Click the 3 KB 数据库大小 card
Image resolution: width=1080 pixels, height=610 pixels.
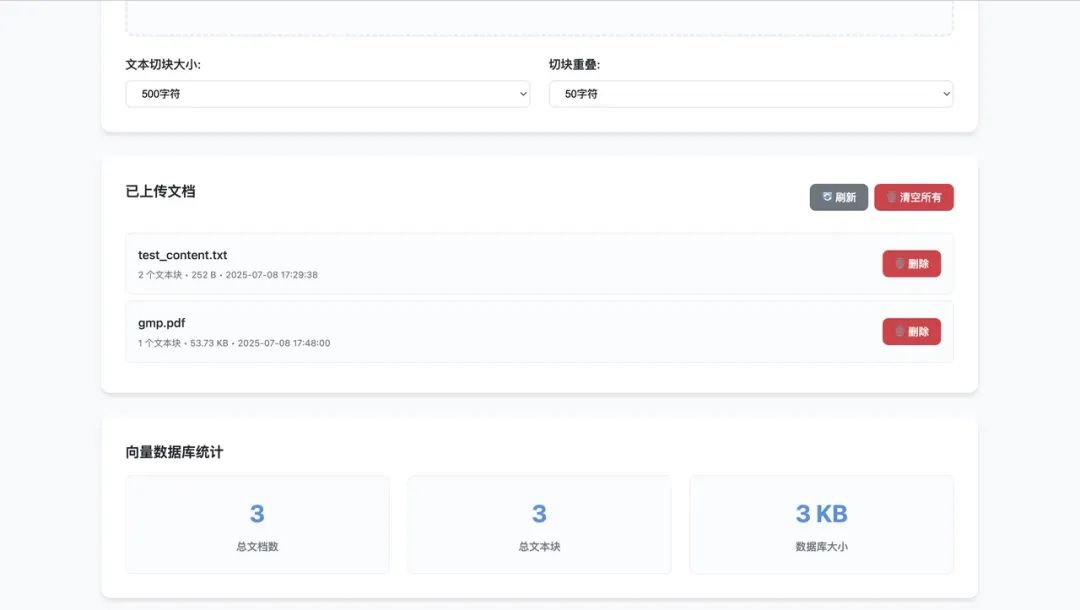pos(821,524)
